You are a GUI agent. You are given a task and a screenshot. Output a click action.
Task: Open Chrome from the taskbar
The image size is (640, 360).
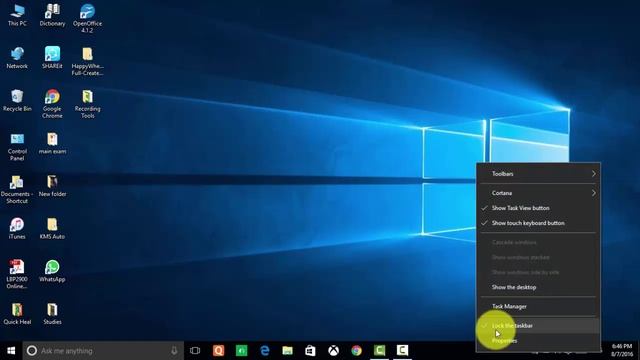[356, 350]
